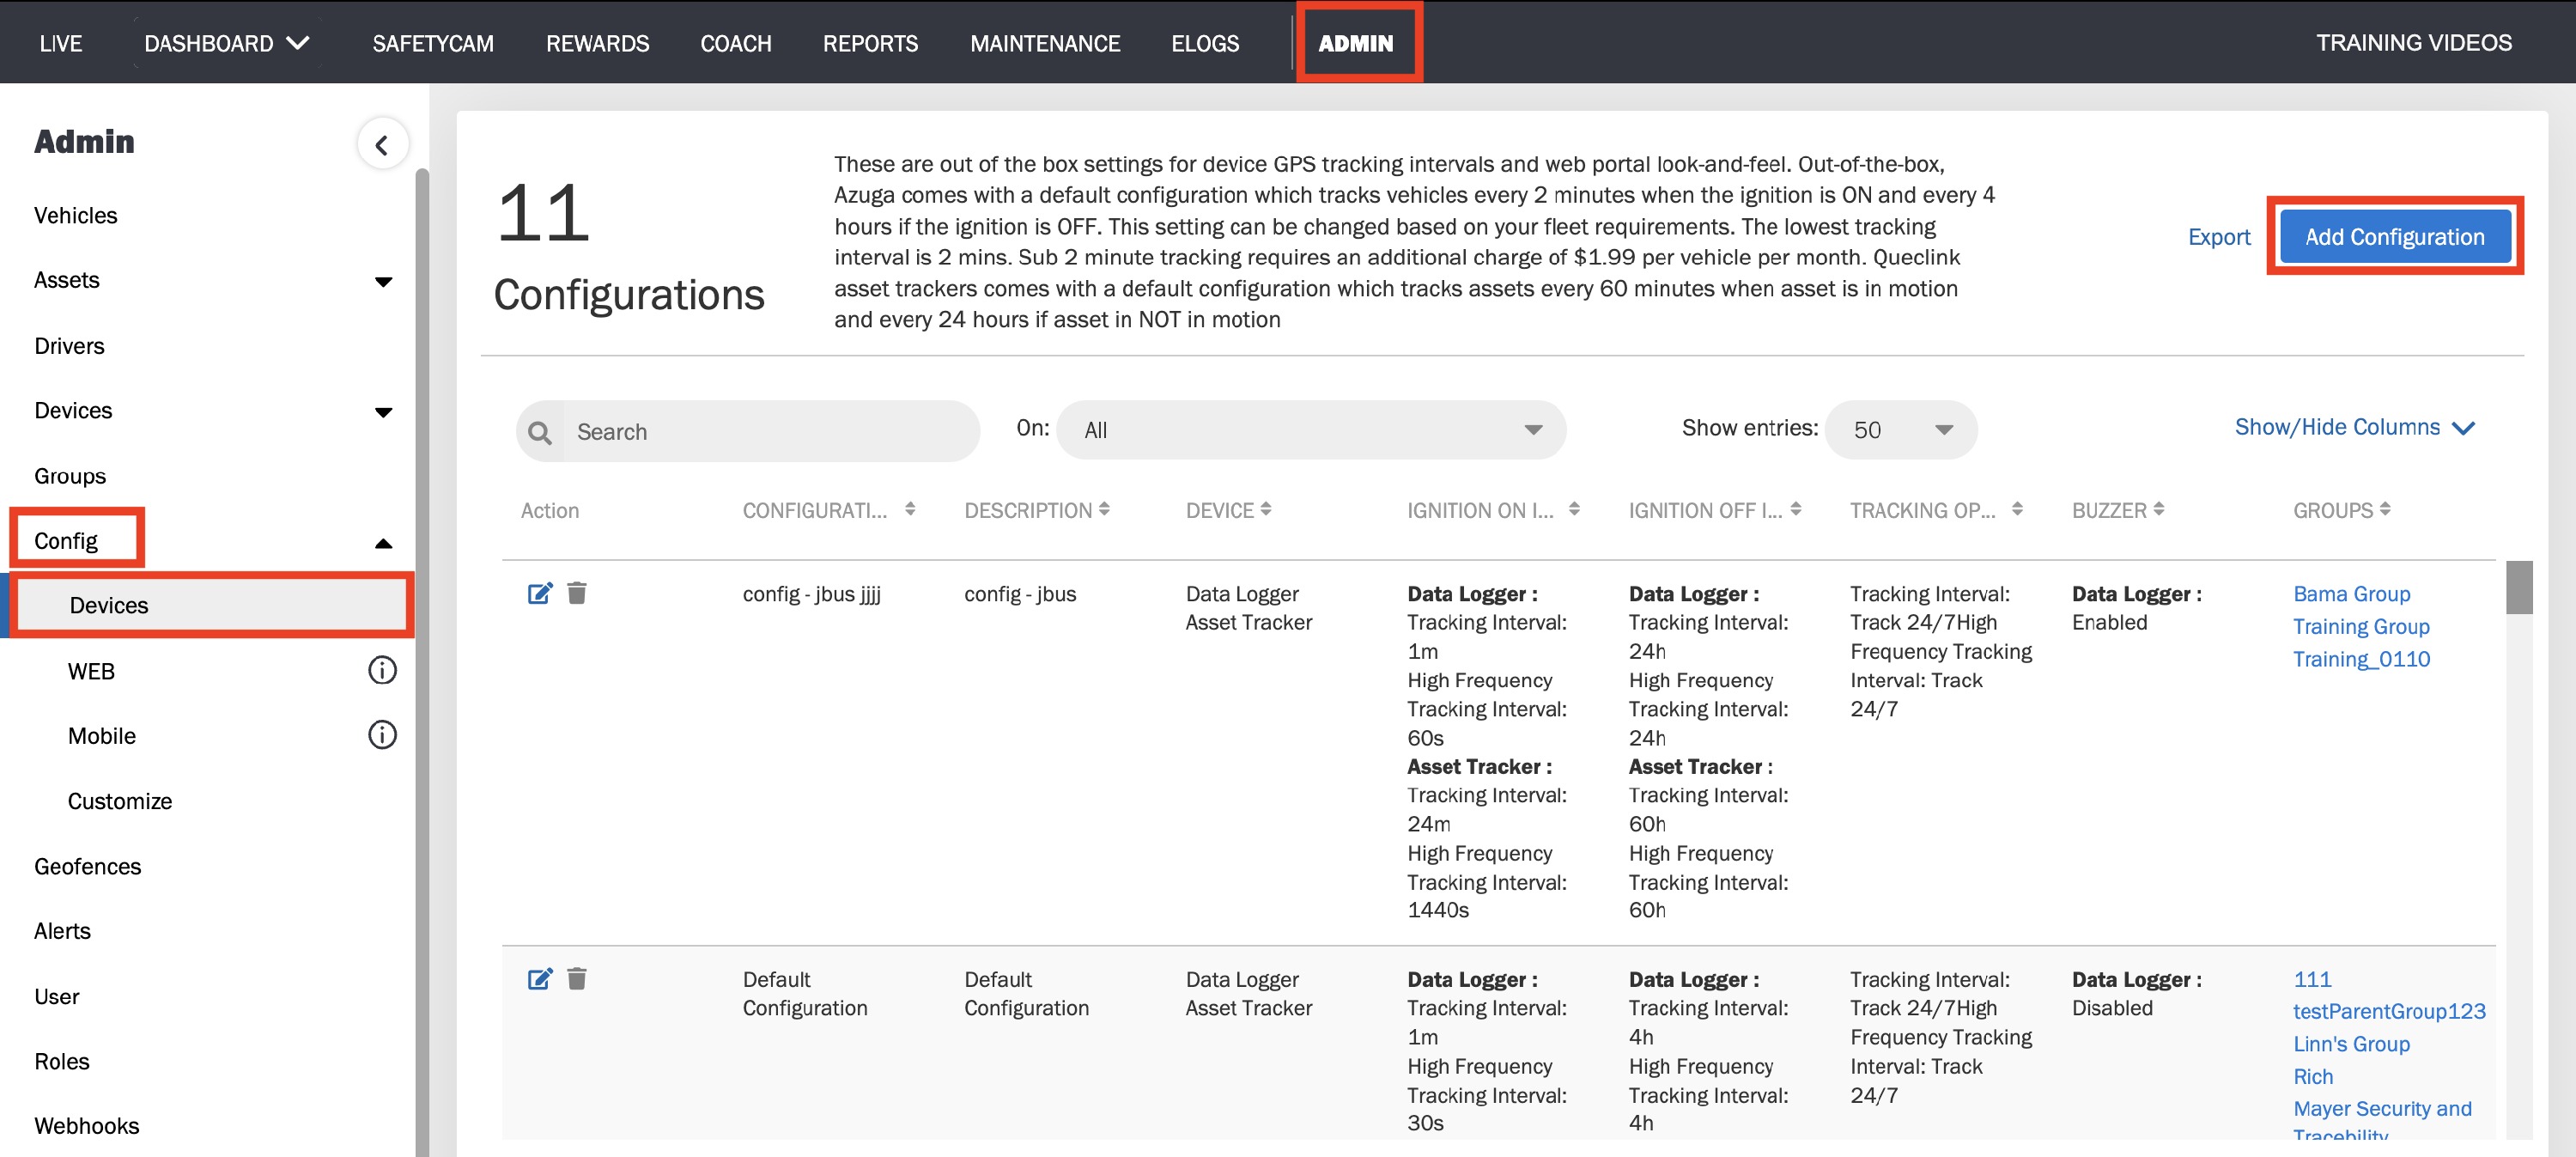Sort by Description column
Screen dimensions: 2576x1157
[1104, 509]
